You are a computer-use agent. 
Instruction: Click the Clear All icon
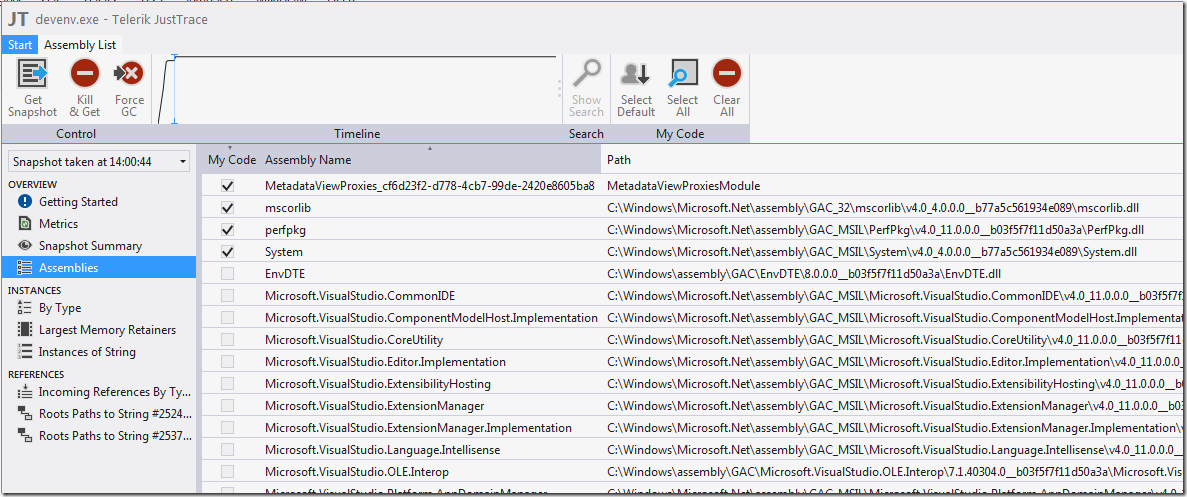(727, 73)
